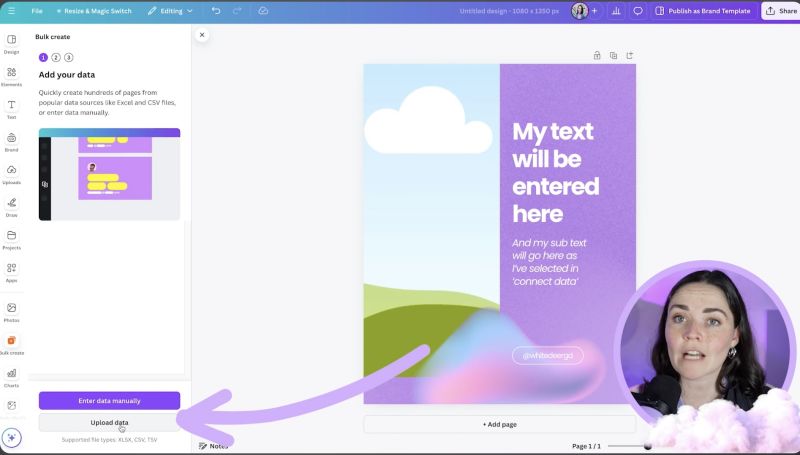Image resolution: width=800 pixels, height=455 pixels.
Task: Click the + Add page button
Action: point(499,424)
